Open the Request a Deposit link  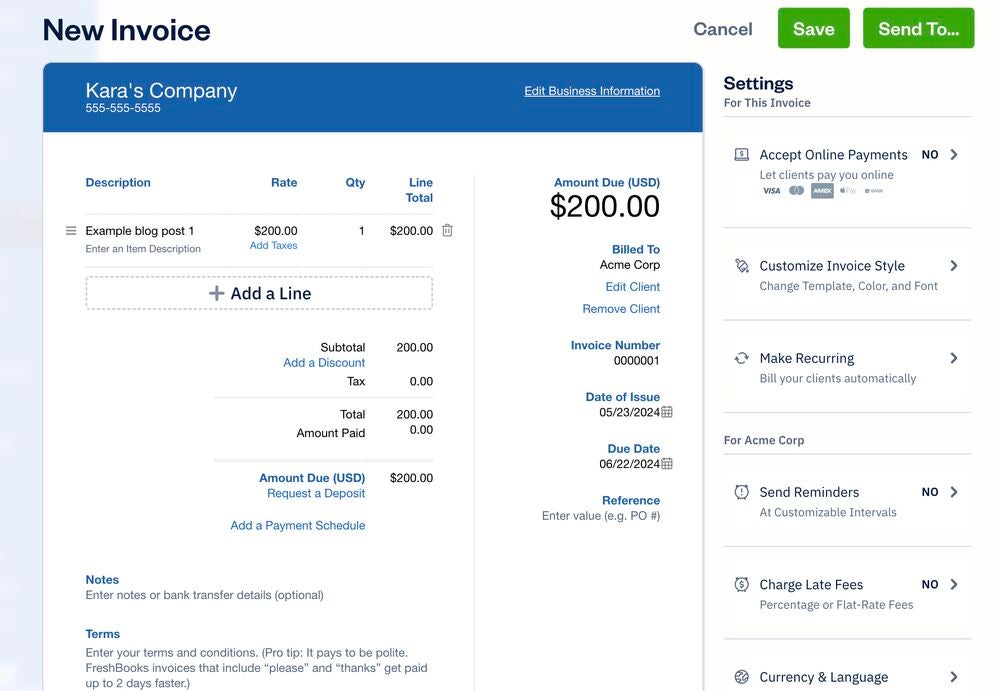click(x=316, y=492)
